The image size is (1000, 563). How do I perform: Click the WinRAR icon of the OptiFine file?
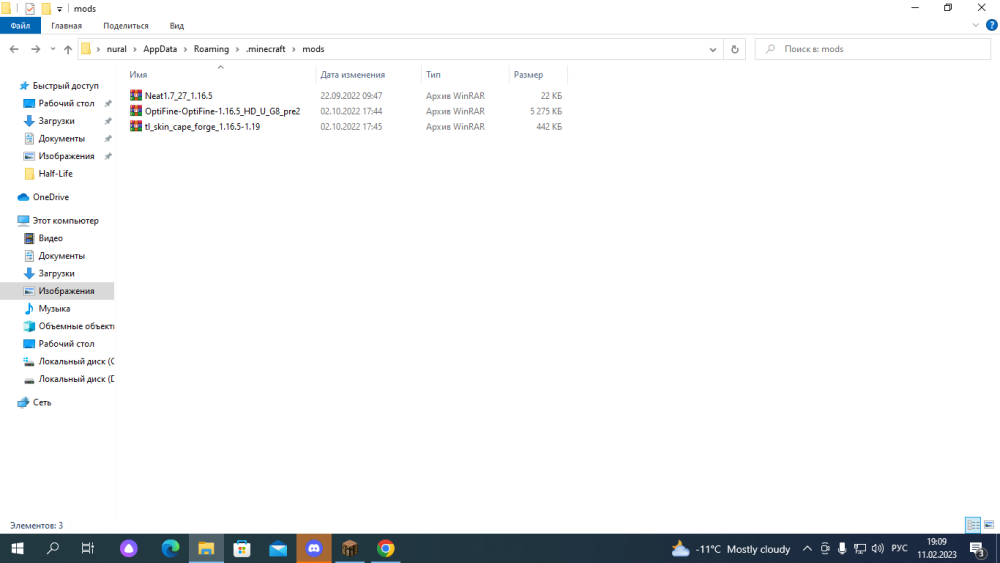coord(136,110)
